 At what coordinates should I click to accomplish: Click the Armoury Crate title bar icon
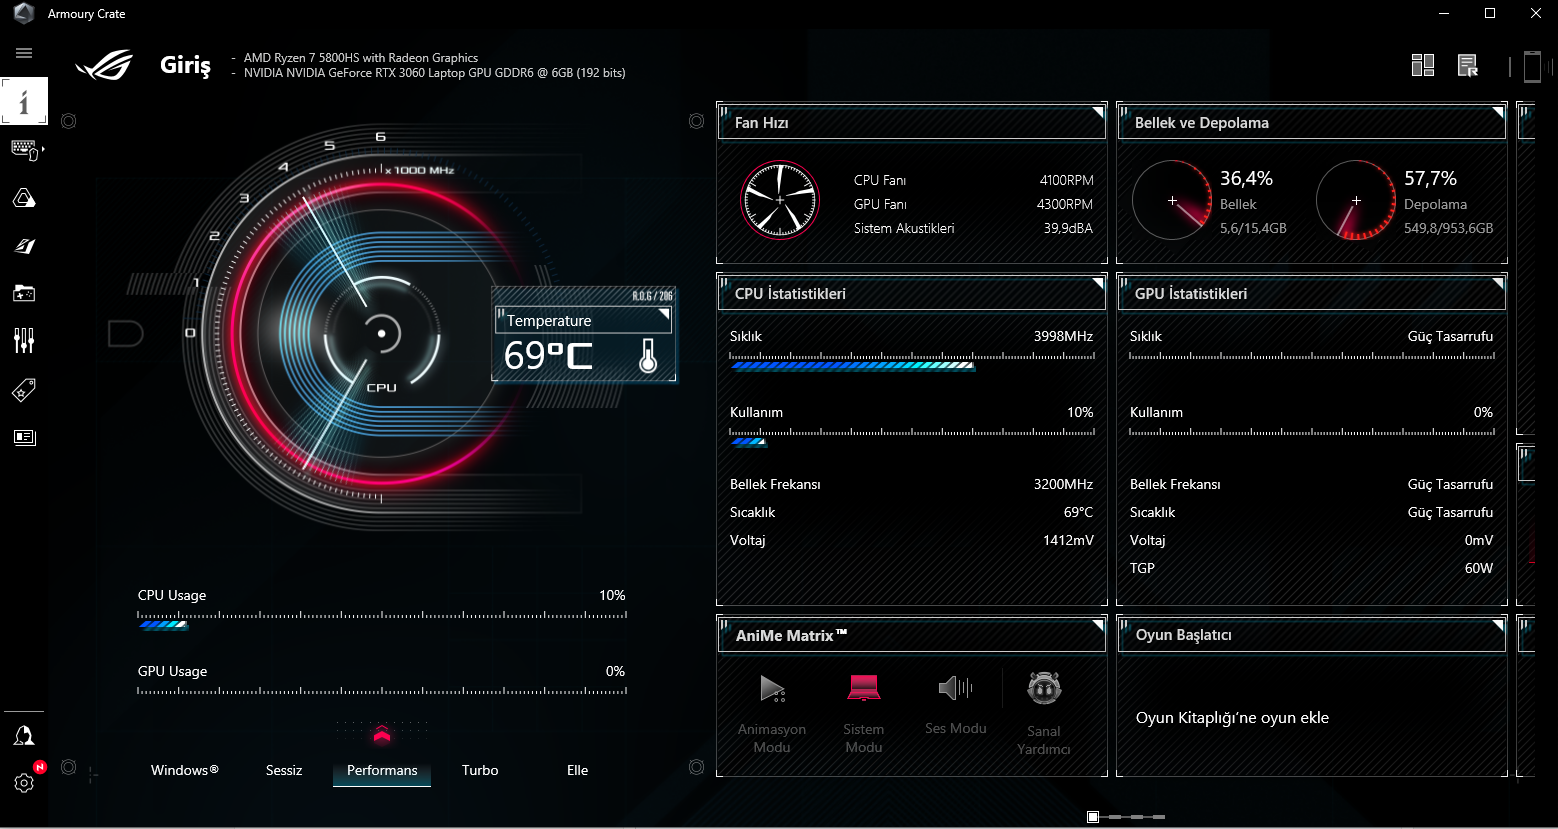[x=23, y=13]
